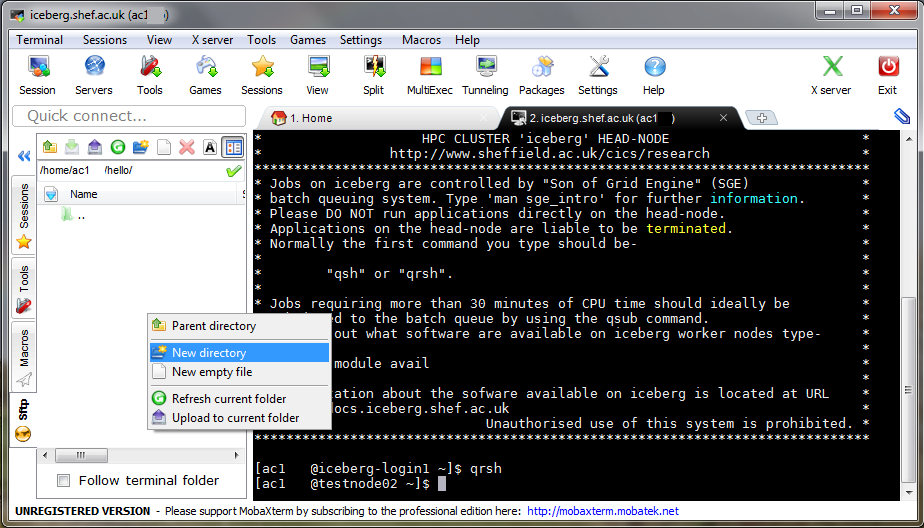The image size is (924, 528).
Task: Click the download file SFTP toolbar icon
Action: (x=72, y=147)
